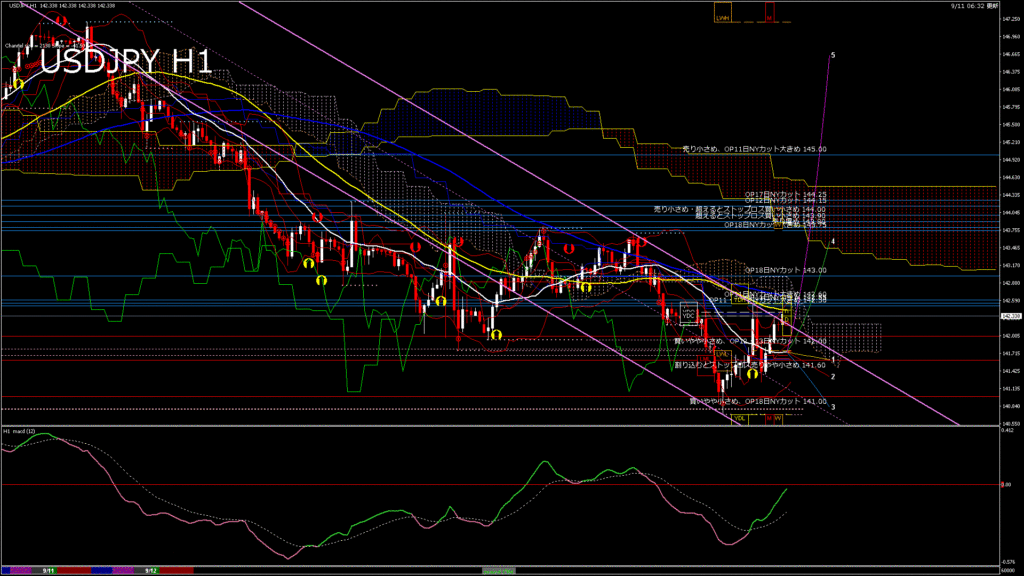The image size is (1024, 576).
Task: Click the red M box beside LWH
Action: tap(769, 14)
